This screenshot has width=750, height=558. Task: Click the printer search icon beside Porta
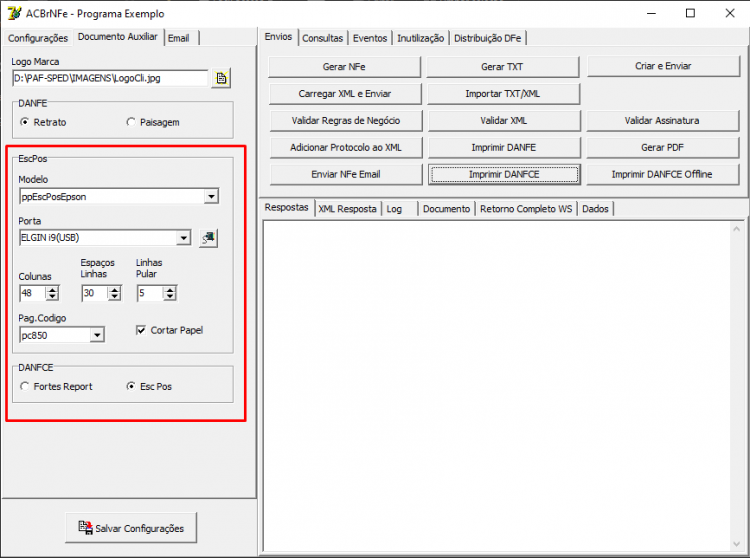coord(208,238)
